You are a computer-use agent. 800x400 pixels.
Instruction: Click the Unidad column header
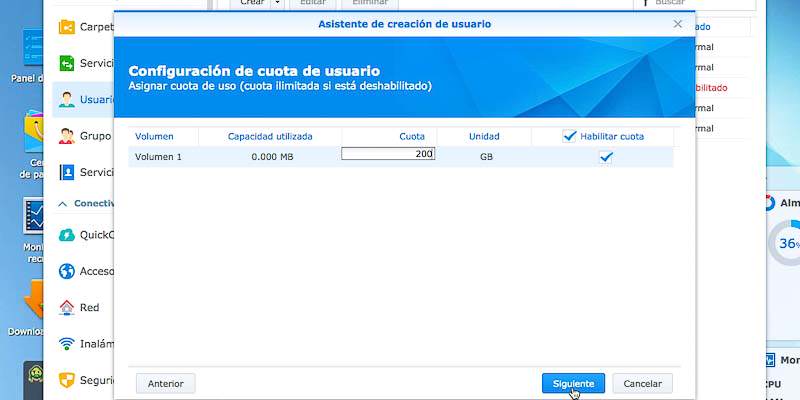click(484, 136)
